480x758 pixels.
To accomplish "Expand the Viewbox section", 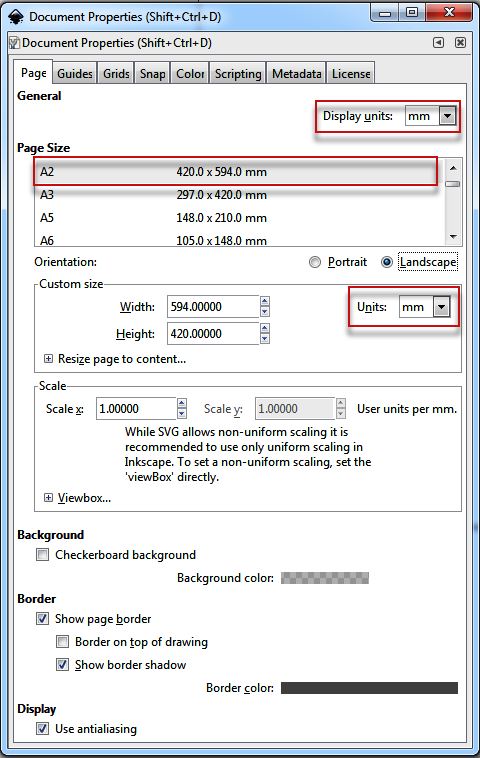I will [x=48, y=497].
